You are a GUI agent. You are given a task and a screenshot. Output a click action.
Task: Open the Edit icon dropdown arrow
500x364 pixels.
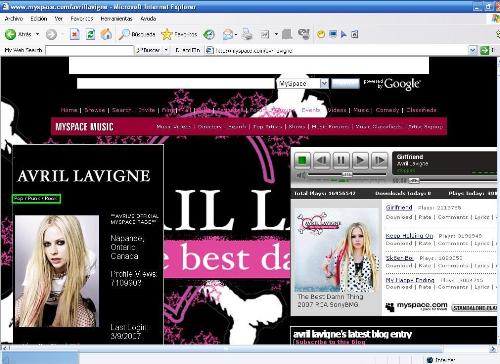pos(276,34)
